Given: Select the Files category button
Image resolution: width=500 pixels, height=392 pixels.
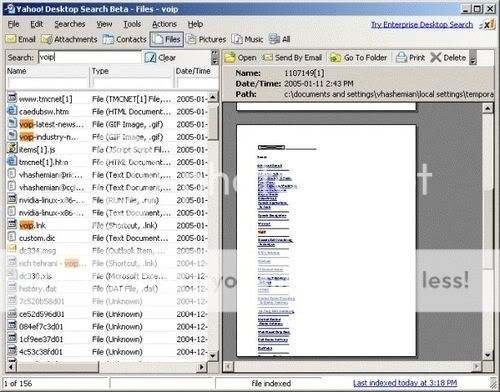Looking at the screenshot, I should (x=167, y=39).
